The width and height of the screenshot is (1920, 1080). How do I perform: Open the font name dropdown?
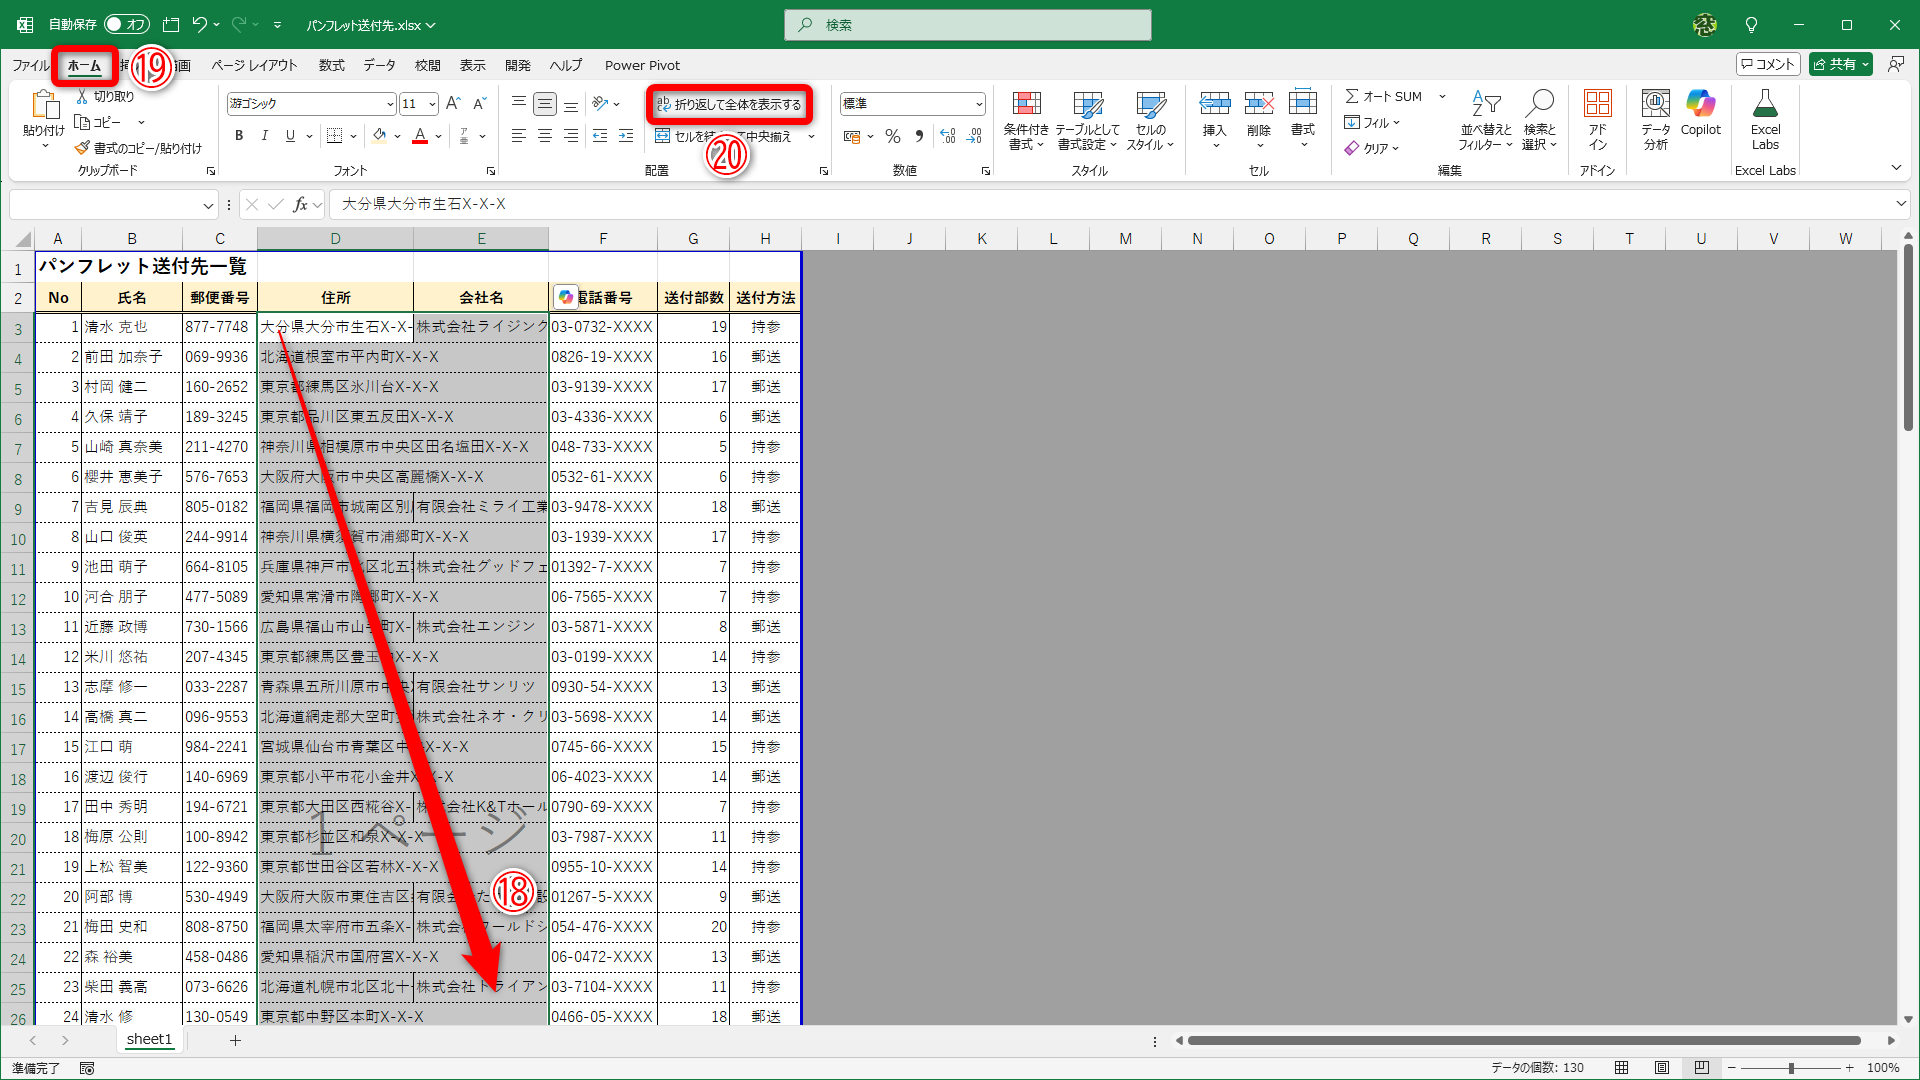390,104
